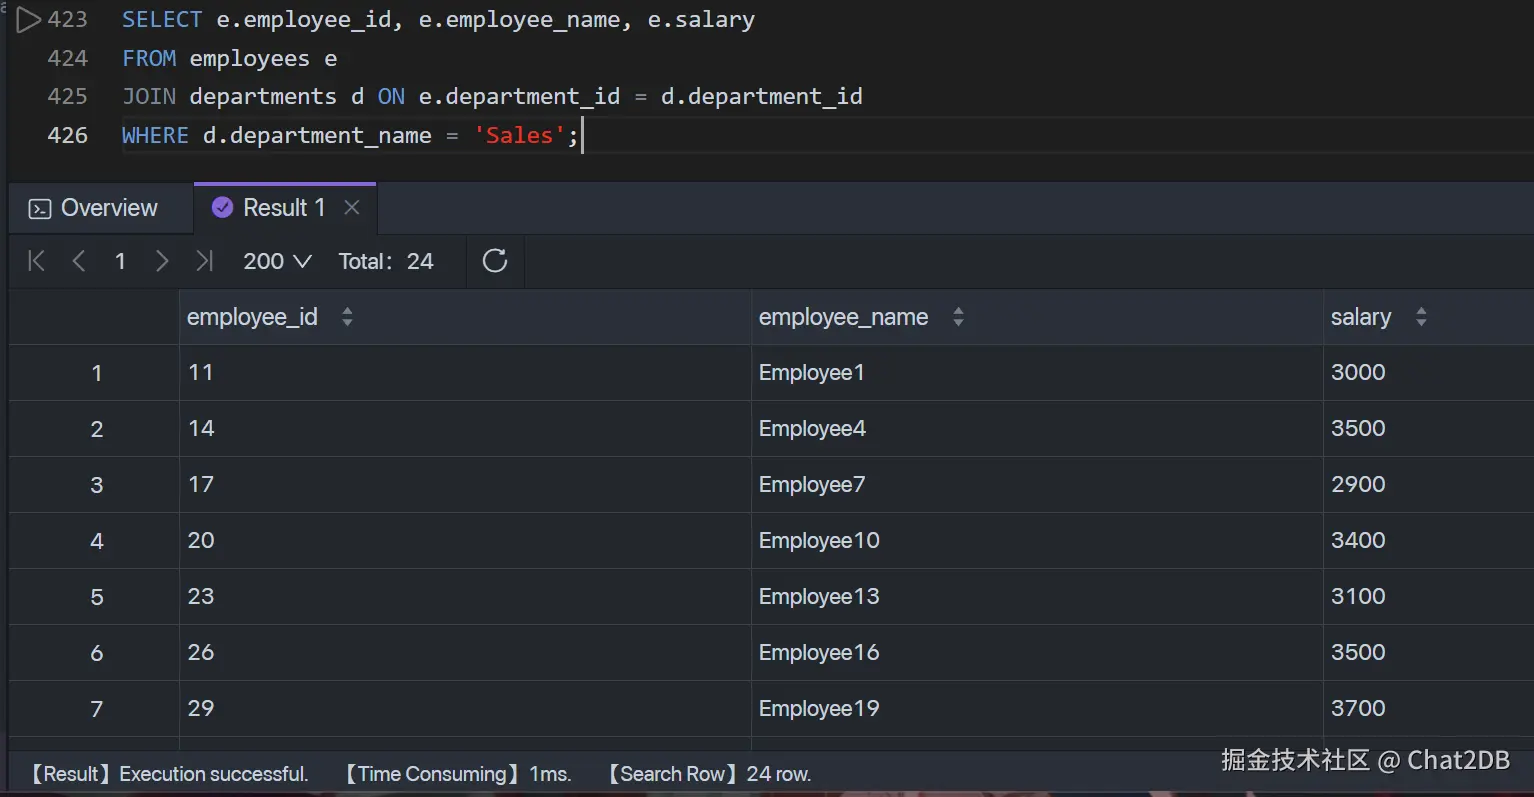This screenshot has height=797, width=1534.
Task: Click line number 426 in gutter
Action: tap(68, 136)
